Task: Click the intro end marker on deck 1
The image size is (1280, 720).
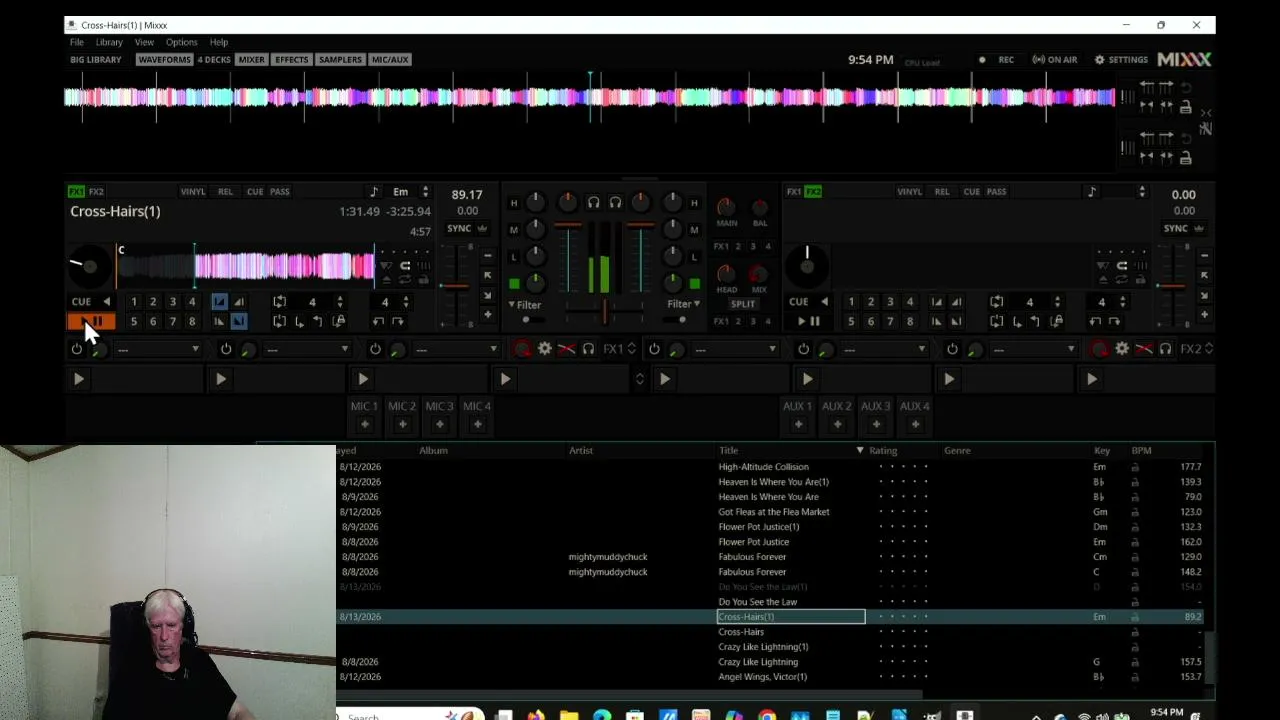Action: pyautogui.click(x=239, y=301)
